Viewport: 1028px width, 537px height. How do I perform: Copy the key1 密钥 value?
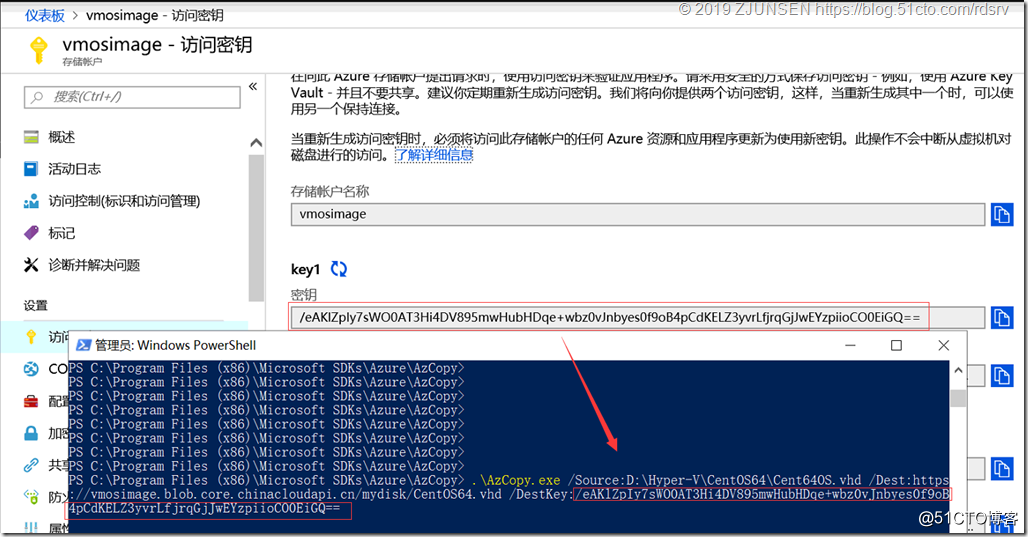(x=1002, y=317)
